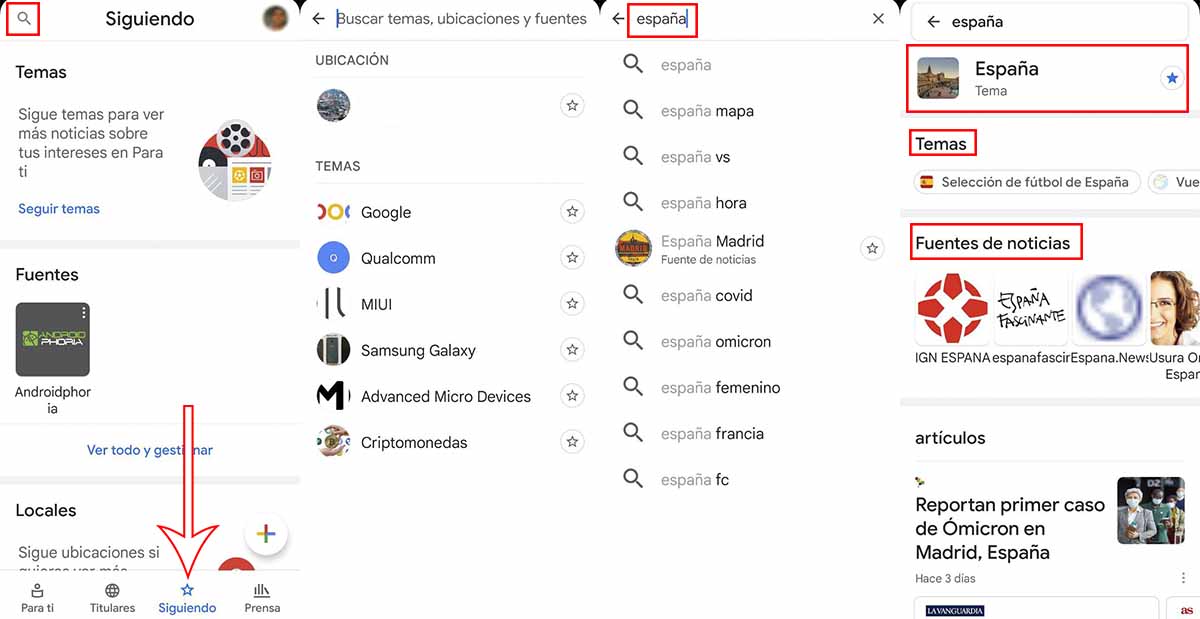
Task: Select the Selección de fútbol de España chip
Action: [x=1026, y=182]
